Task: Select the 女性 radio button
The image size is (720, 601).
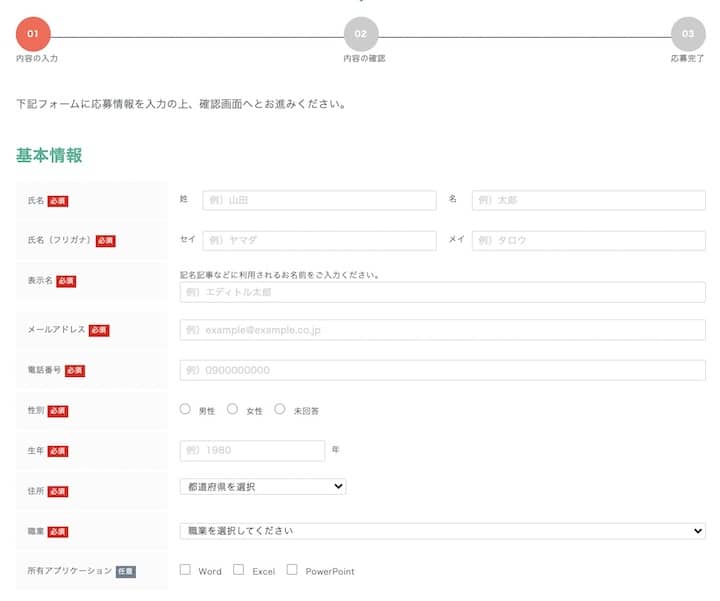Action: (x=233, y=409)
